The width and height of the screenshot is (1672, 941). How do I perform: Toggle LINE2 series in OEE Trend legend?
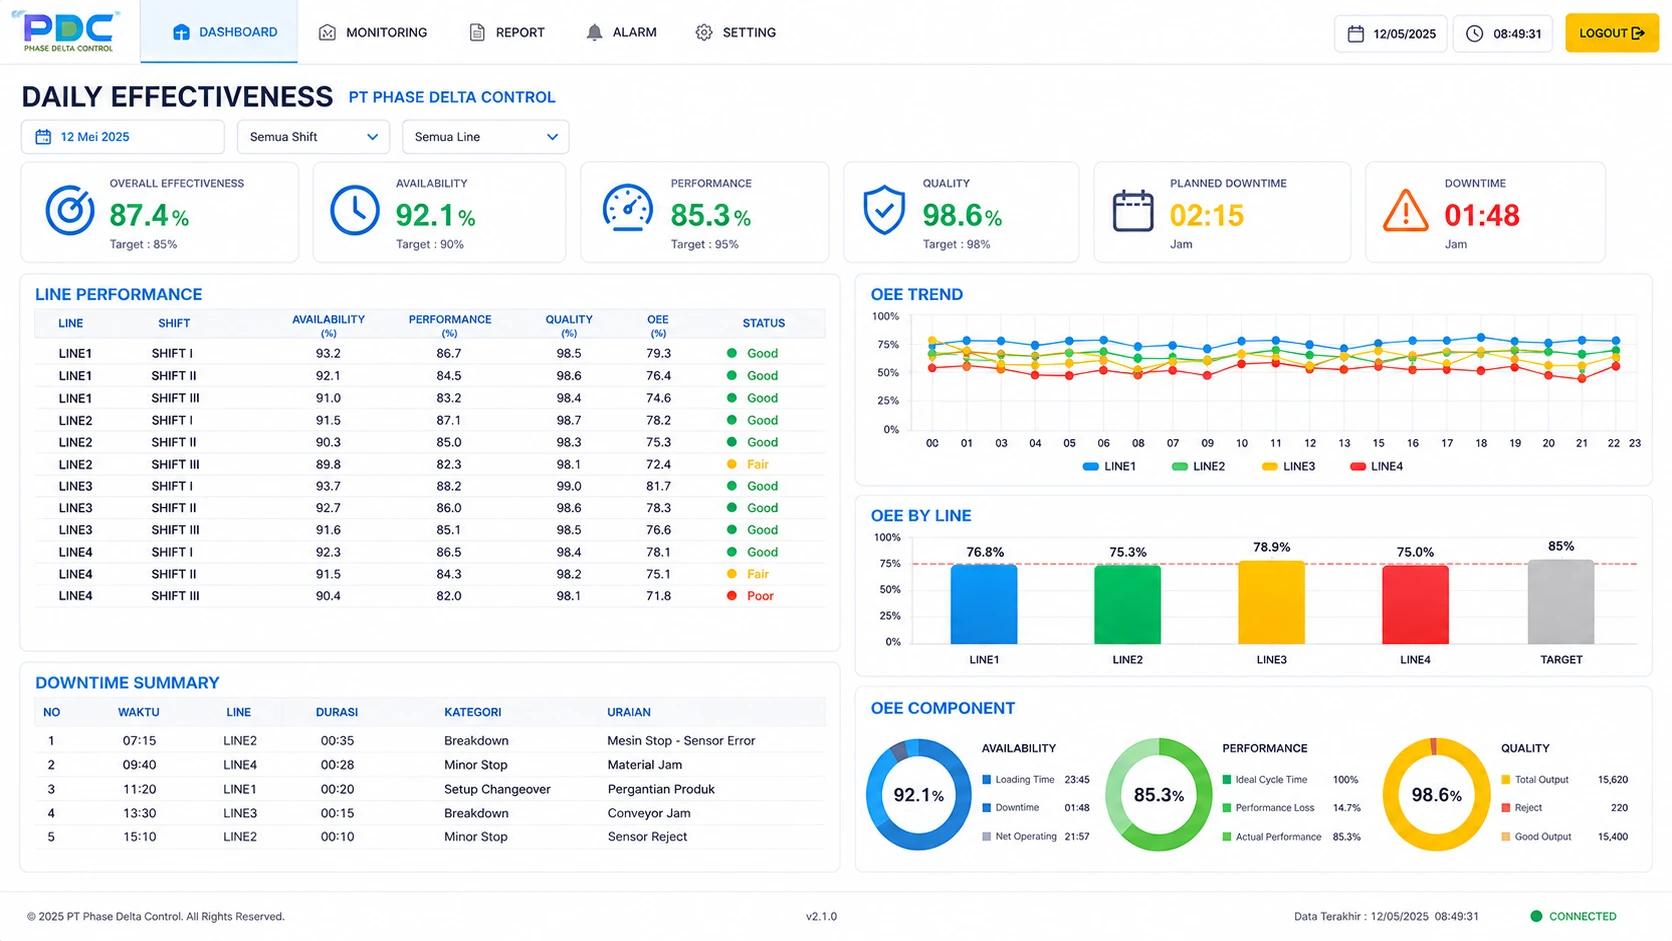pyautogui.click(x=1198, y=467)
